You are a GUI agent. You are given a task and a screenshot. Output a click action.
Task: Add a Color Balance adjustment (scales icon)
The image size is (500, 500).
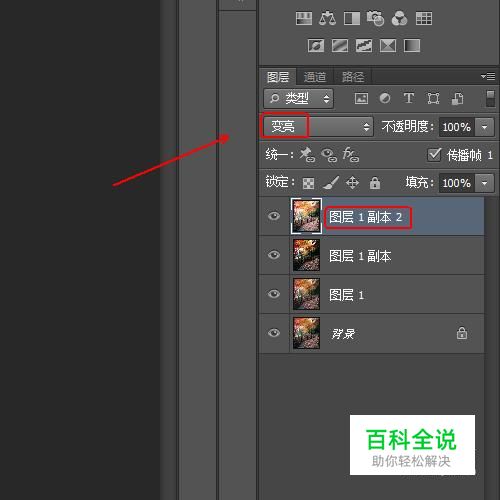pos(327,19)
